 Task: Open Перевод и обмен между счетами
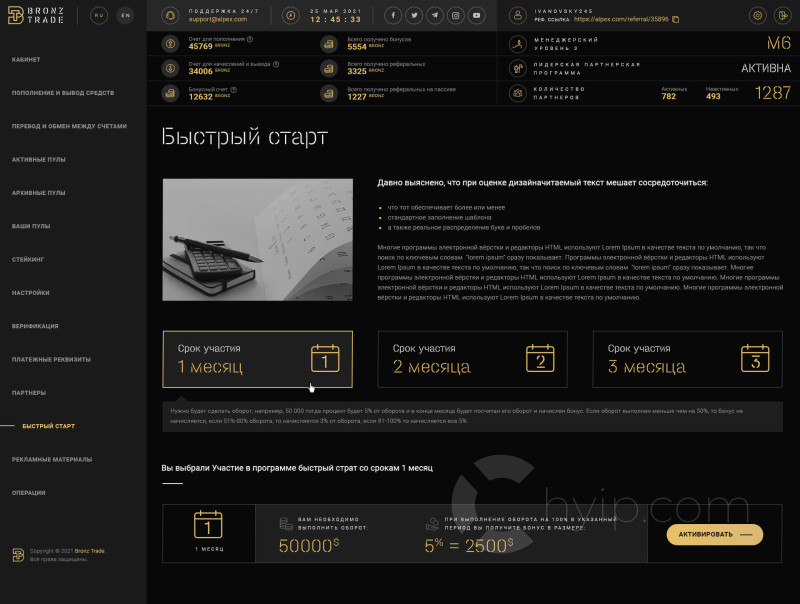pyautogui.click(x=69, y=126)
